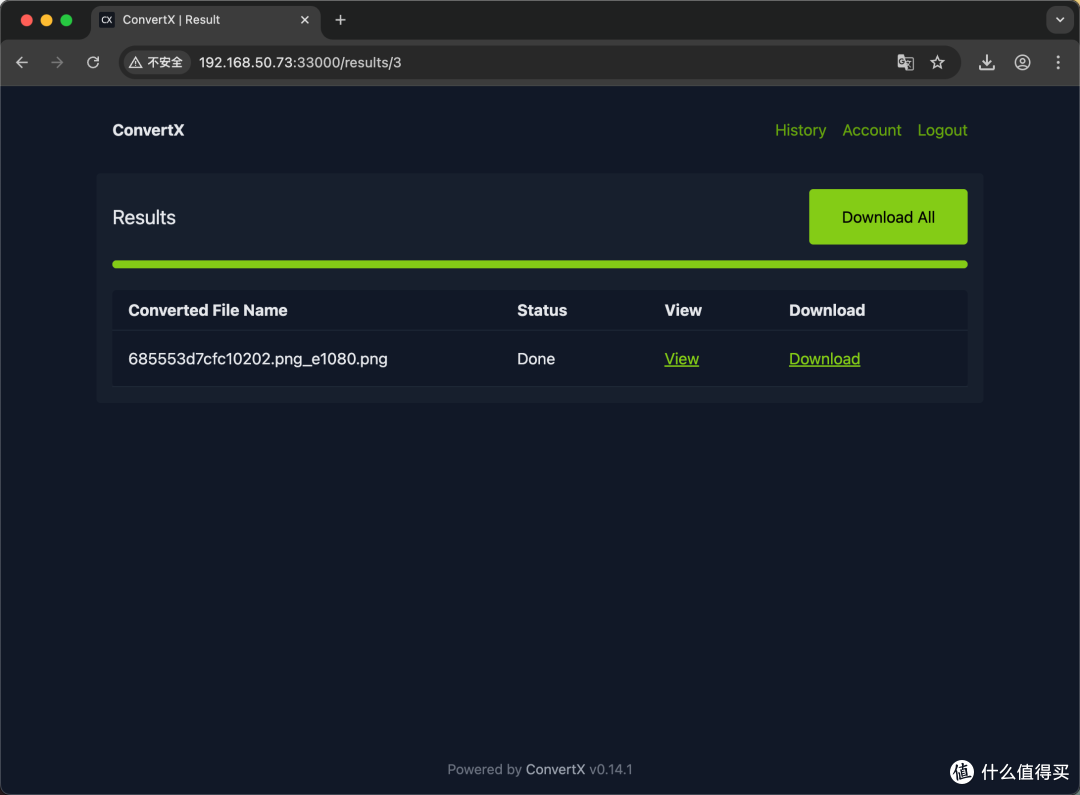Click the plus to open a new tab
Screen dimensions: 1080x795
click(x=340, y=19)
